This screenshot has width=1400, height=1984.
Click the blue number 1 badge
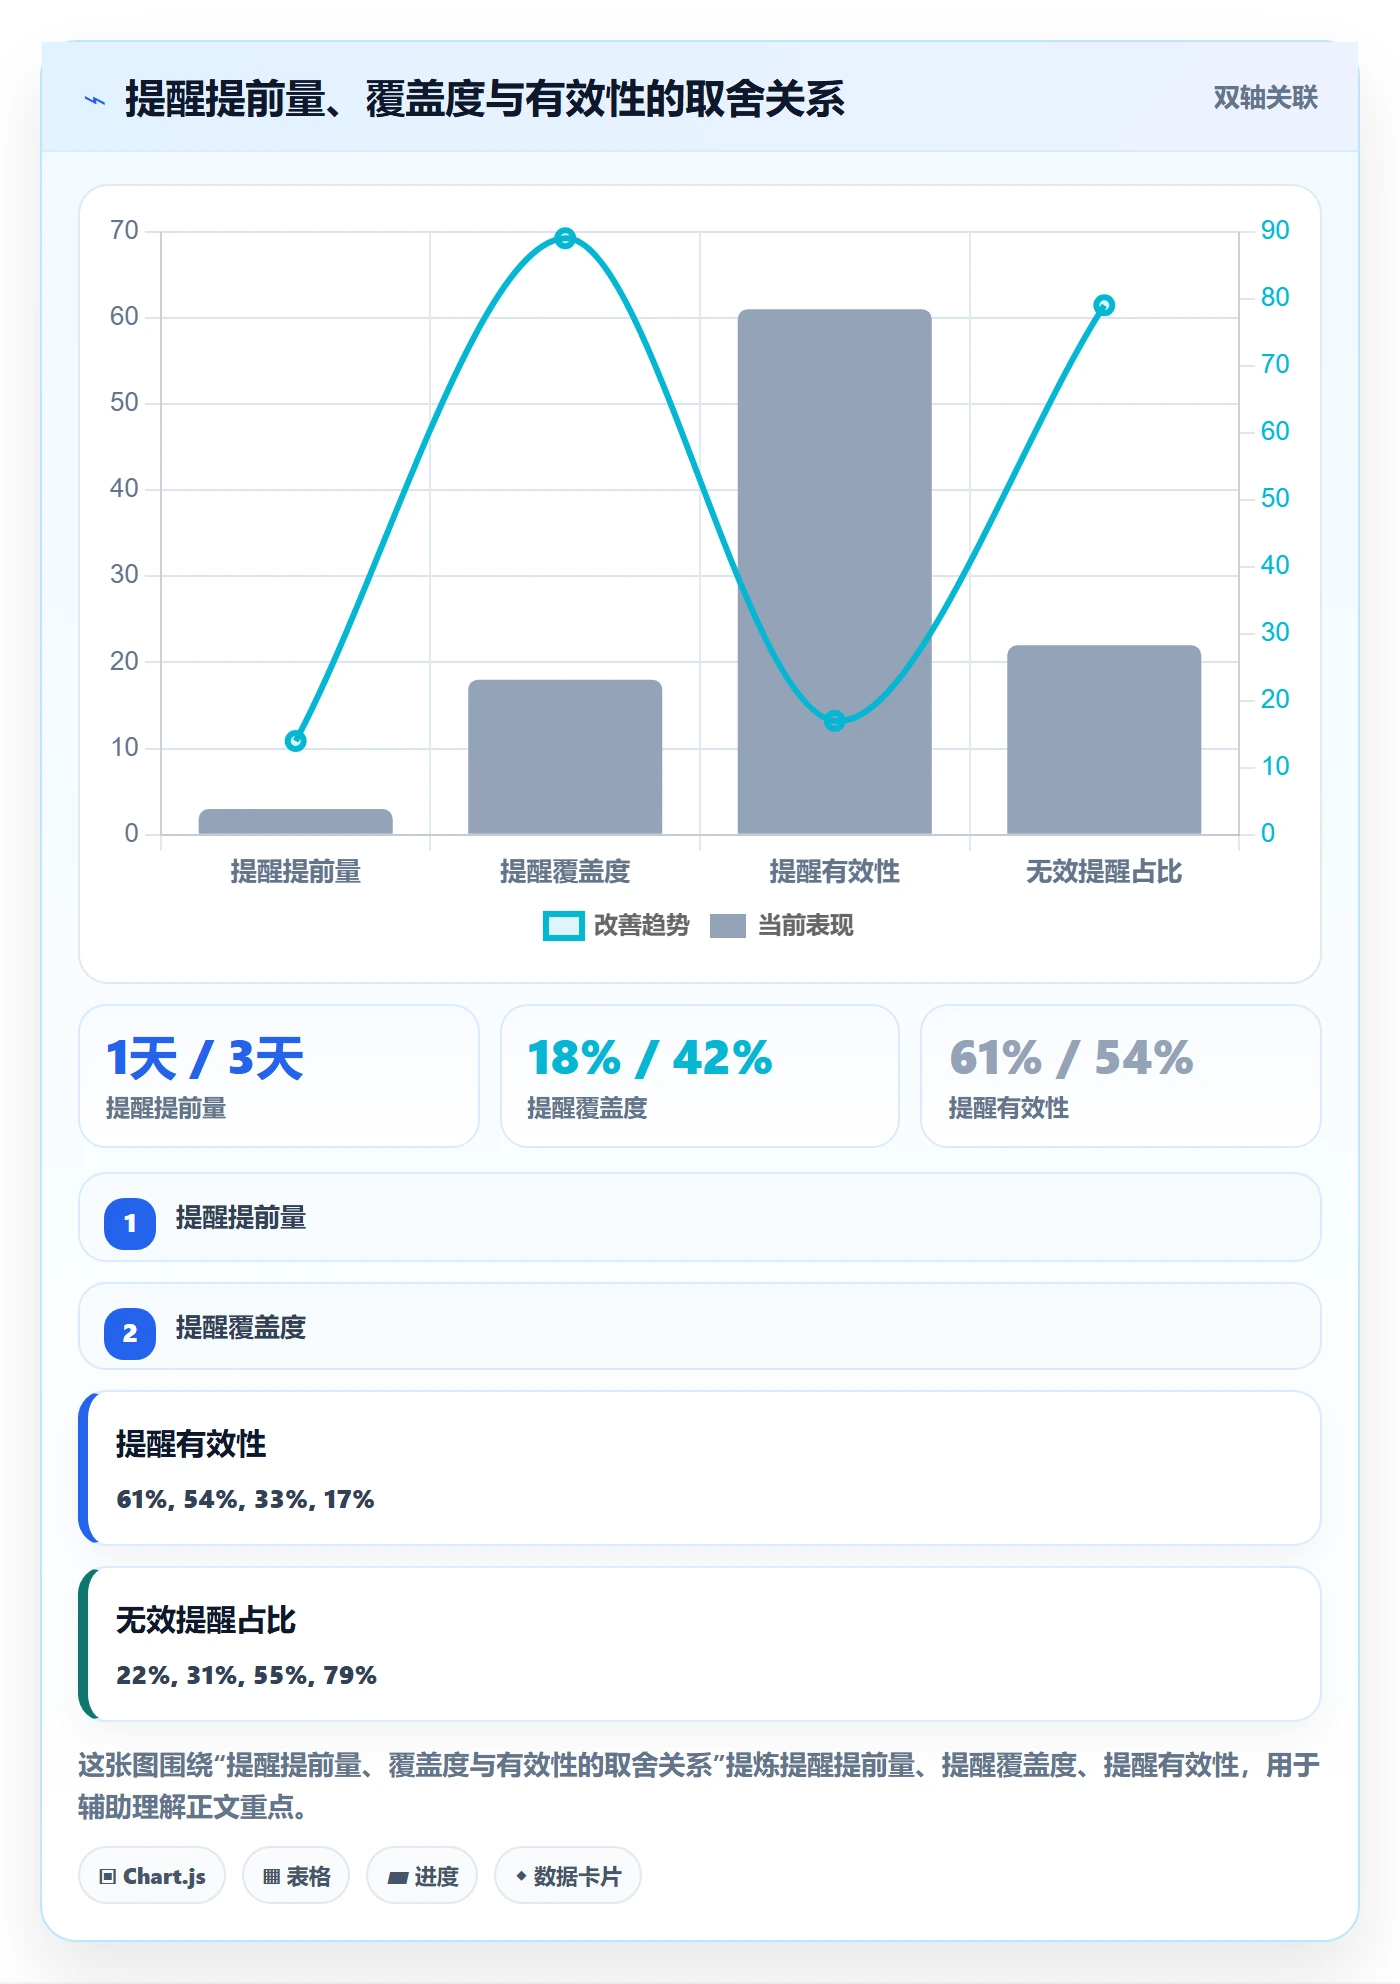tap(130, 1223)
